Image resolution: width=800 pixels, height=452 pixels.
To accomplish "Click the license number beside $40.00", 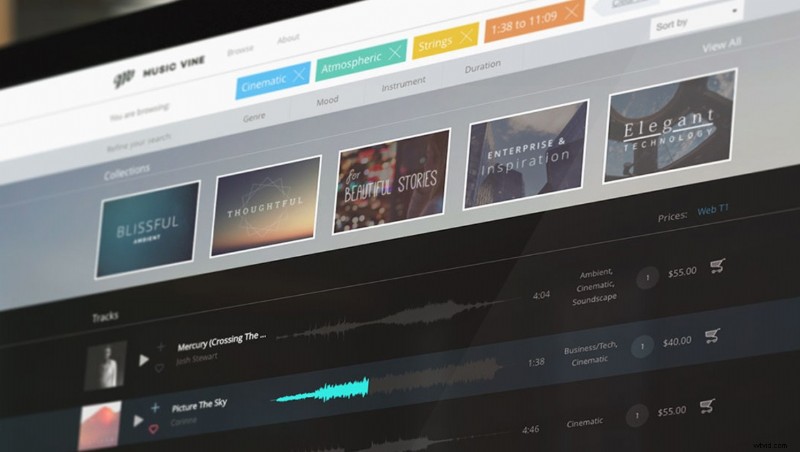I will coord(642,346).
